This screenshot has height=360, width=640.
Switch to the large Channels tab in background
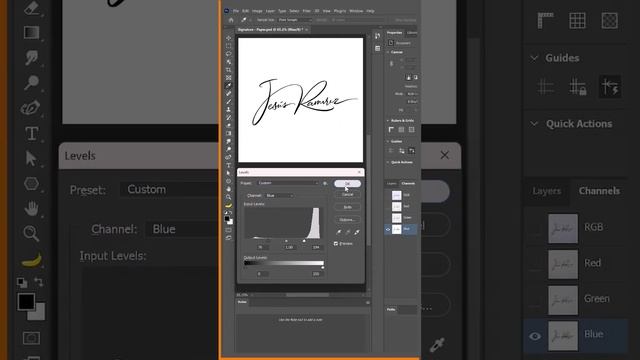[x=599, y=191]
